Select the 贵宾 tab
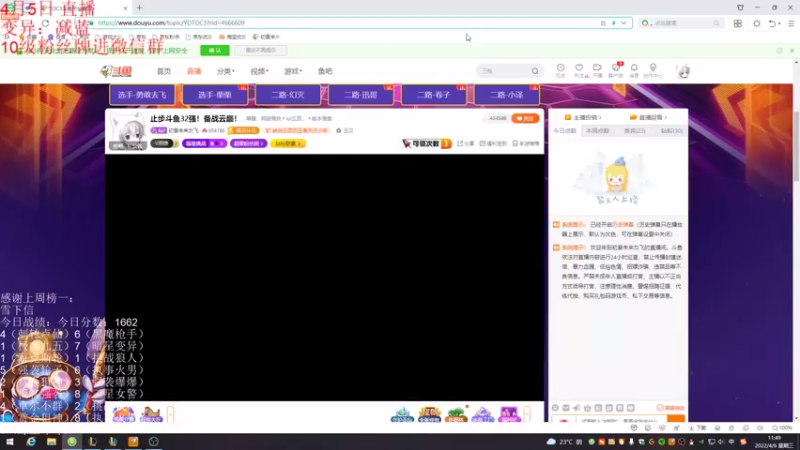 click(x=634, y=131)
